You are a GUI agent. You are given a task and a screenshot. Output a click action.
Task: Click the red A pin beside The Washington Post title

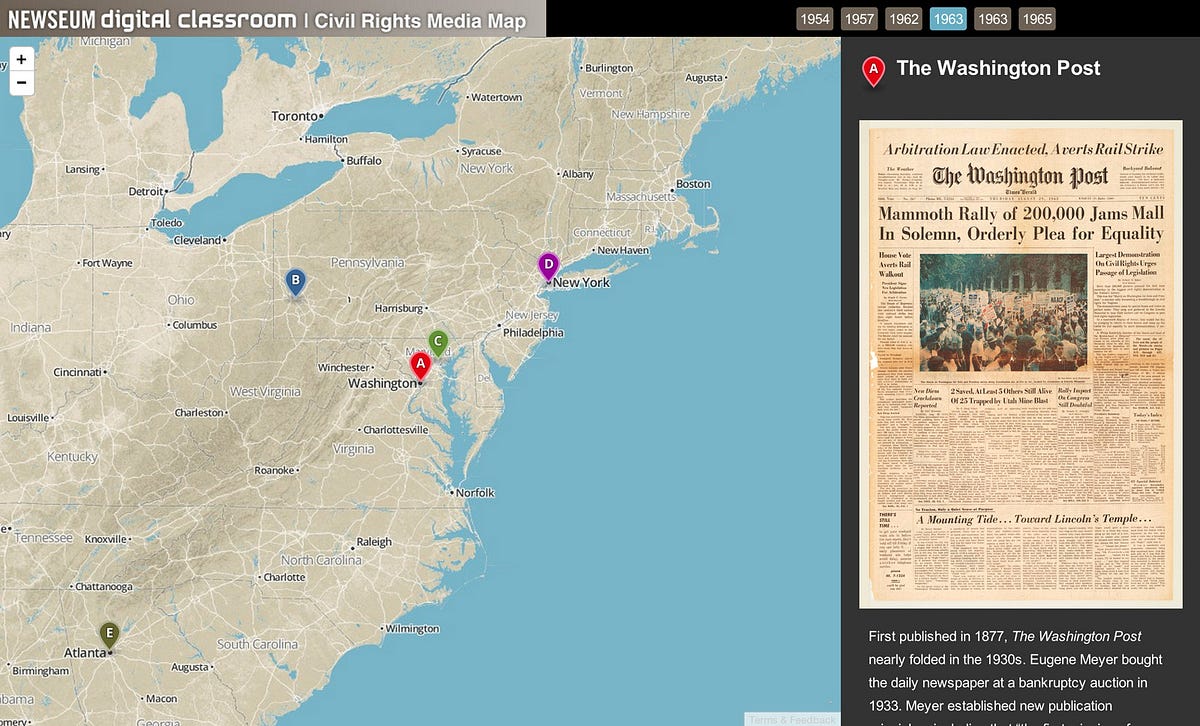874,70
